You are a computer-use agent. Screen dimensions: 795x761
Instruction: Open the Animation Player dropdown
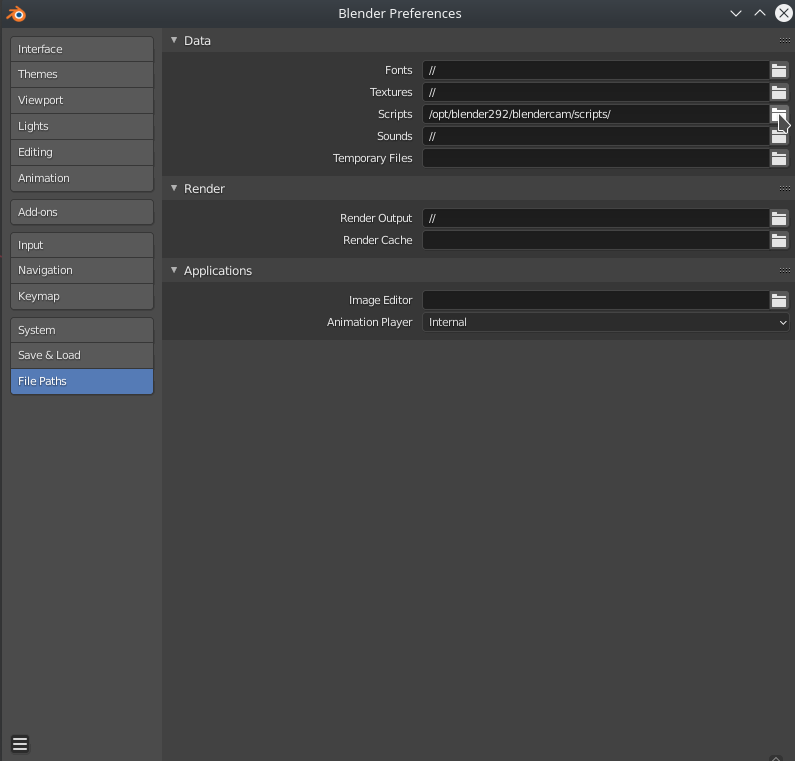[606, 322]
